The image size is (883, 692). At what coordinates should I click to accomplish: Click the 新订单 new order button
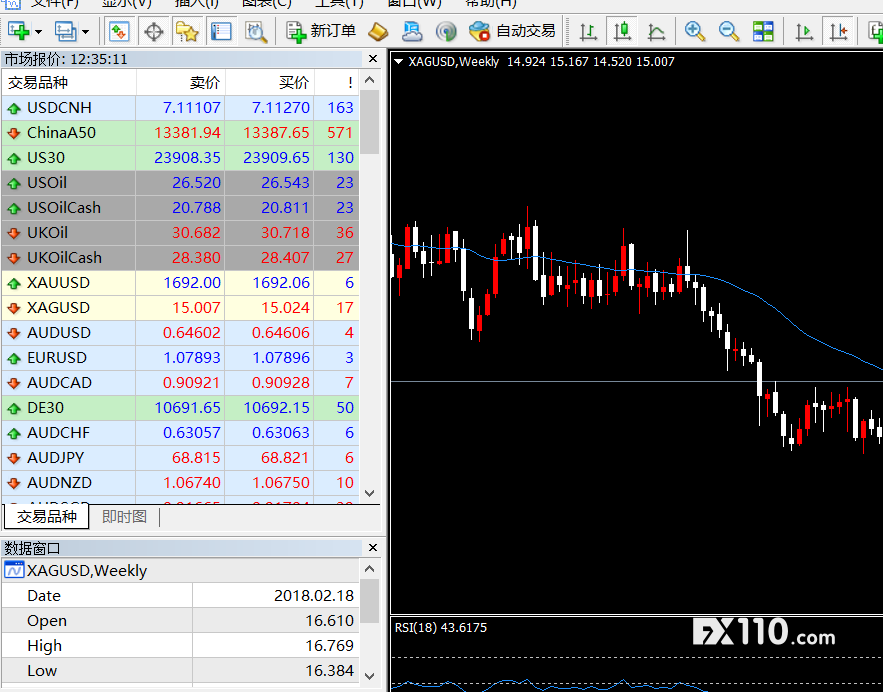tap(321, 32)
